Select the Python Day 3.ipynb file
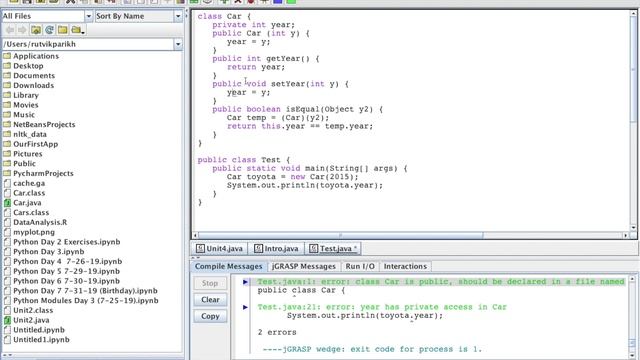This screenshot has height=360, width=640. 49,252
